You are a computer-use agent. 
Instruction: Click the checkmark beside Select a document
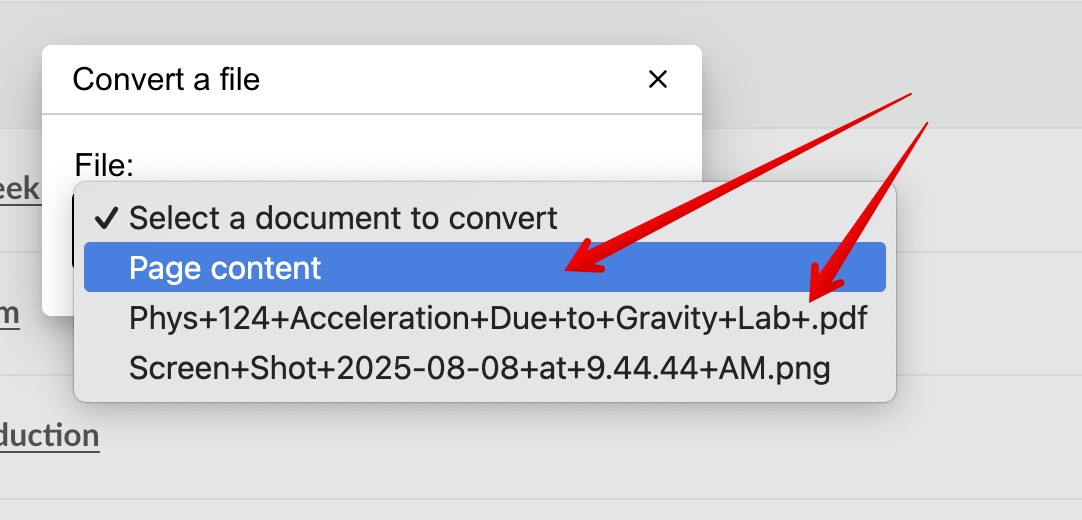click(x=109, y=217)
